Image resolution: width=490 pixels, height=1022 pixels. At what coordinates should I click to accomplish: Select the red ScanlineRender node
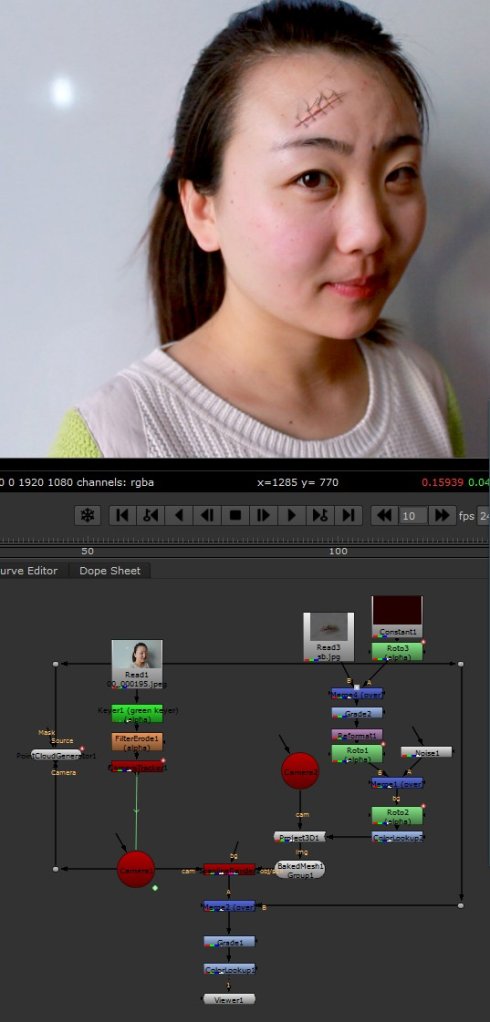(x=229, y=869)
